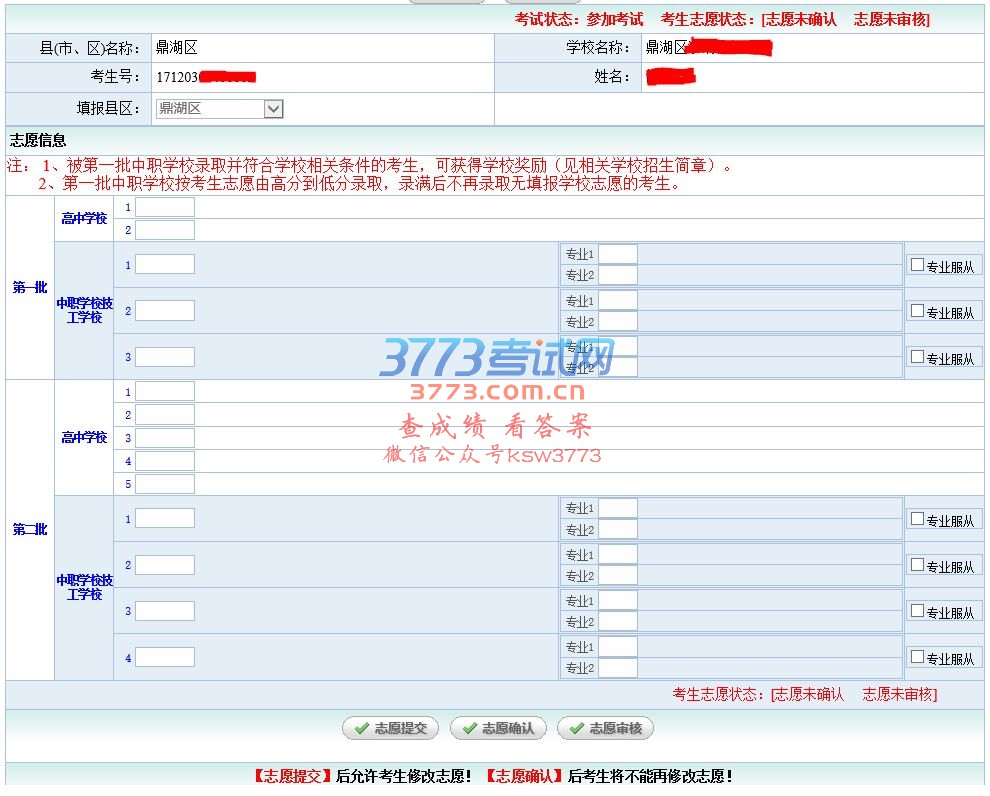The width and height of the screenshot is (990, 796).
Task: Focus second batch vocational school 2 code field
Action: (x=165, y=565)
